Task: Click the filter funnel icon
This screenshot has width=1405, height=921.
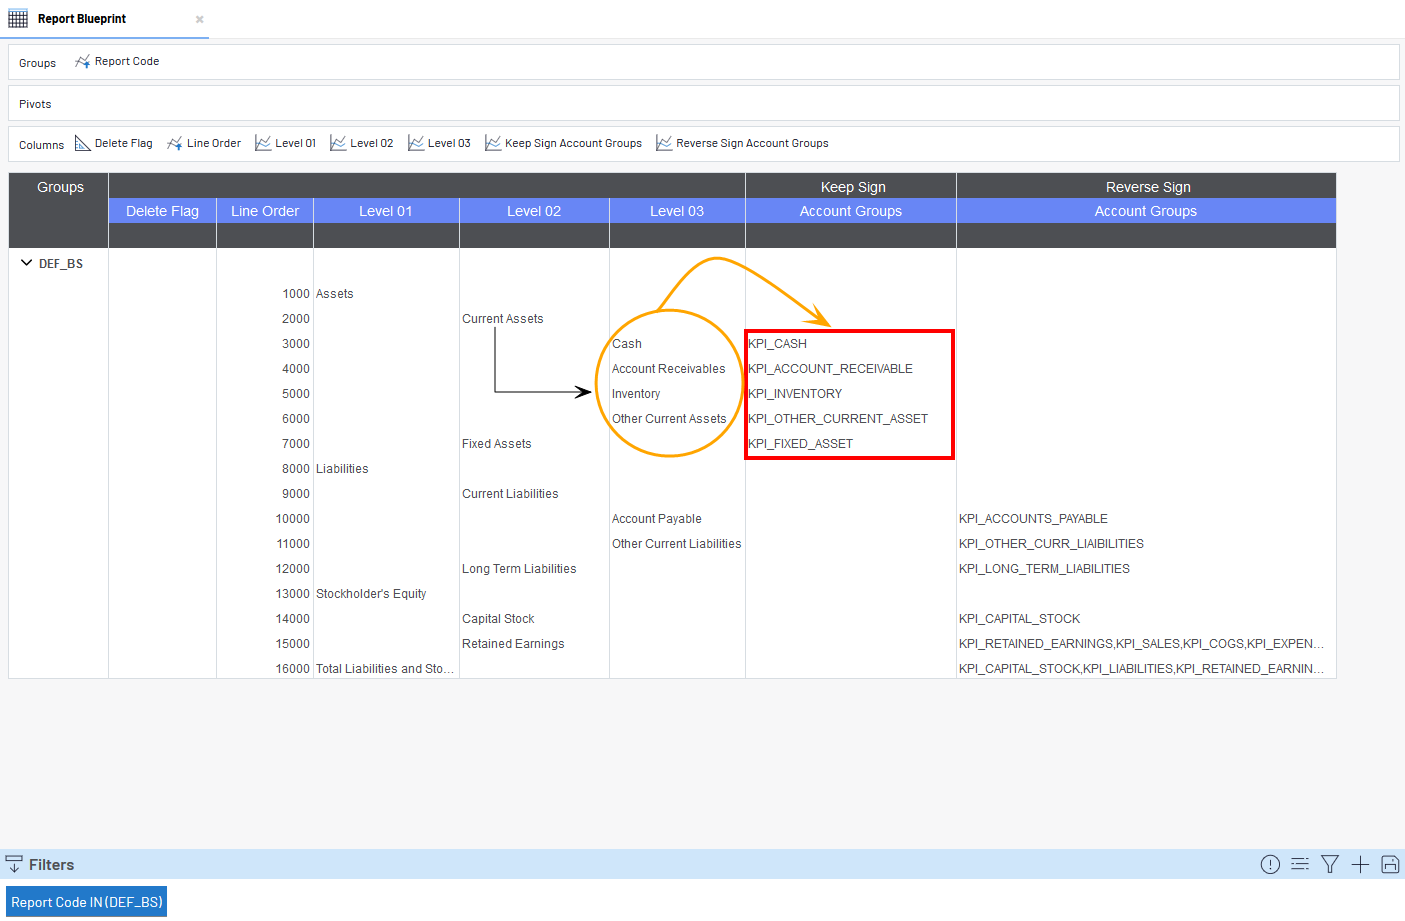Action: tap(1329, 864)
